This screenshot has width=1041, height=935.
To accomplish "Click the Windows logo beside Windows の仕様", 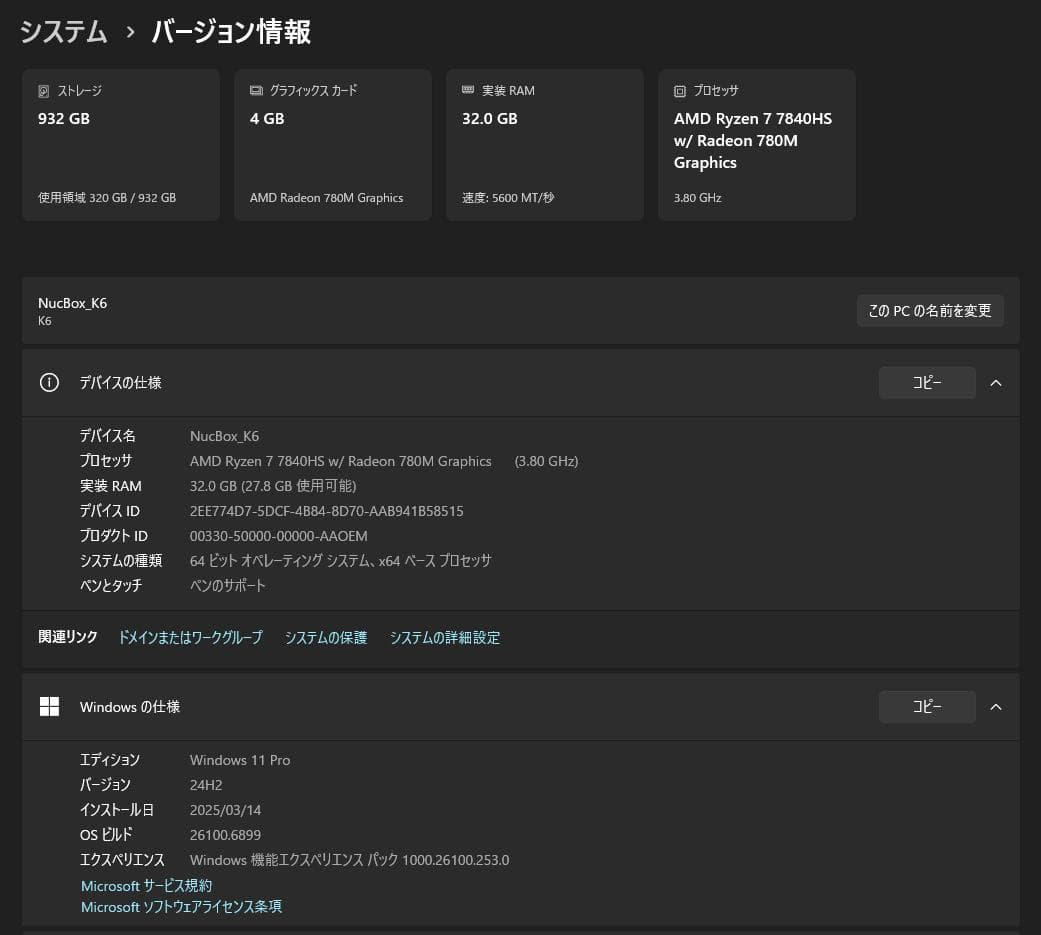I will [x=49, y=706].
